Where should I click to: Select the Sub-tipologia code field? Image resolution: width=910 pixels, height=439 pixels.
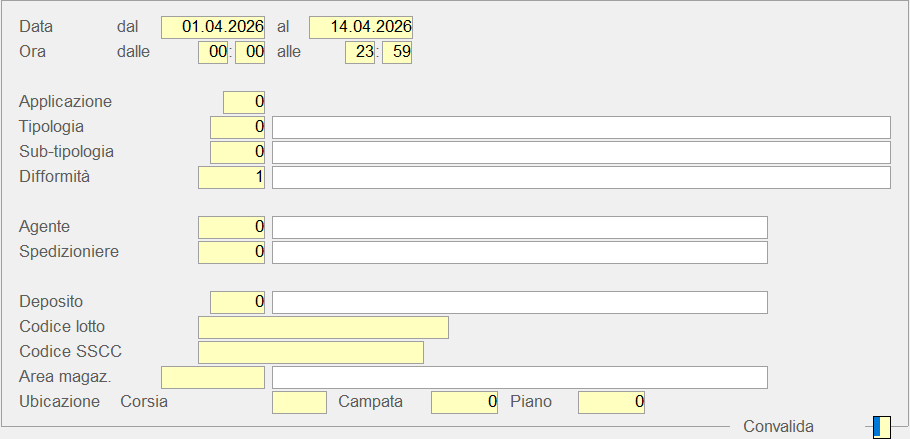coord(237,152)
